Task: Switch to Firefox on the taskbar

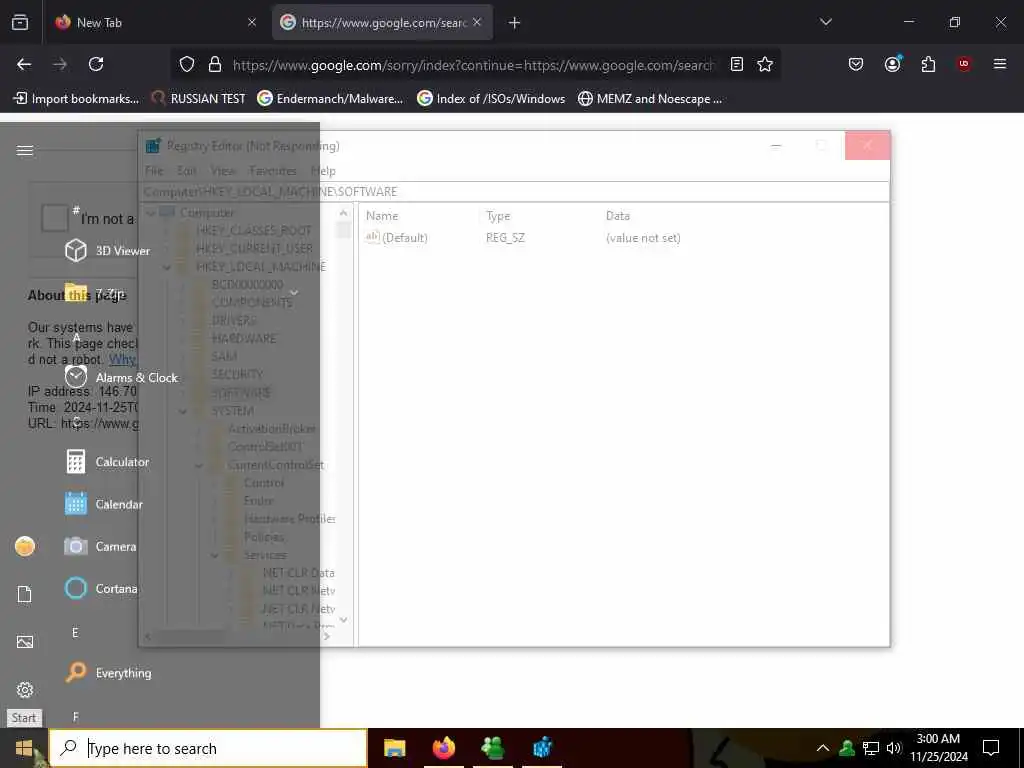Action: [444, 748]
